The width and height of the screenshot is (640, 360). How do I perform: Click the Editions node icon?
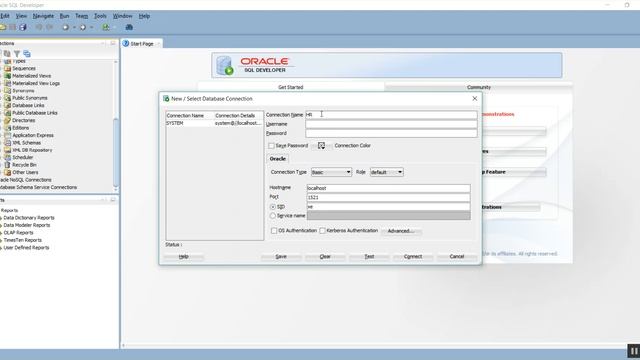pyautogui.click(x=7, y=127)
